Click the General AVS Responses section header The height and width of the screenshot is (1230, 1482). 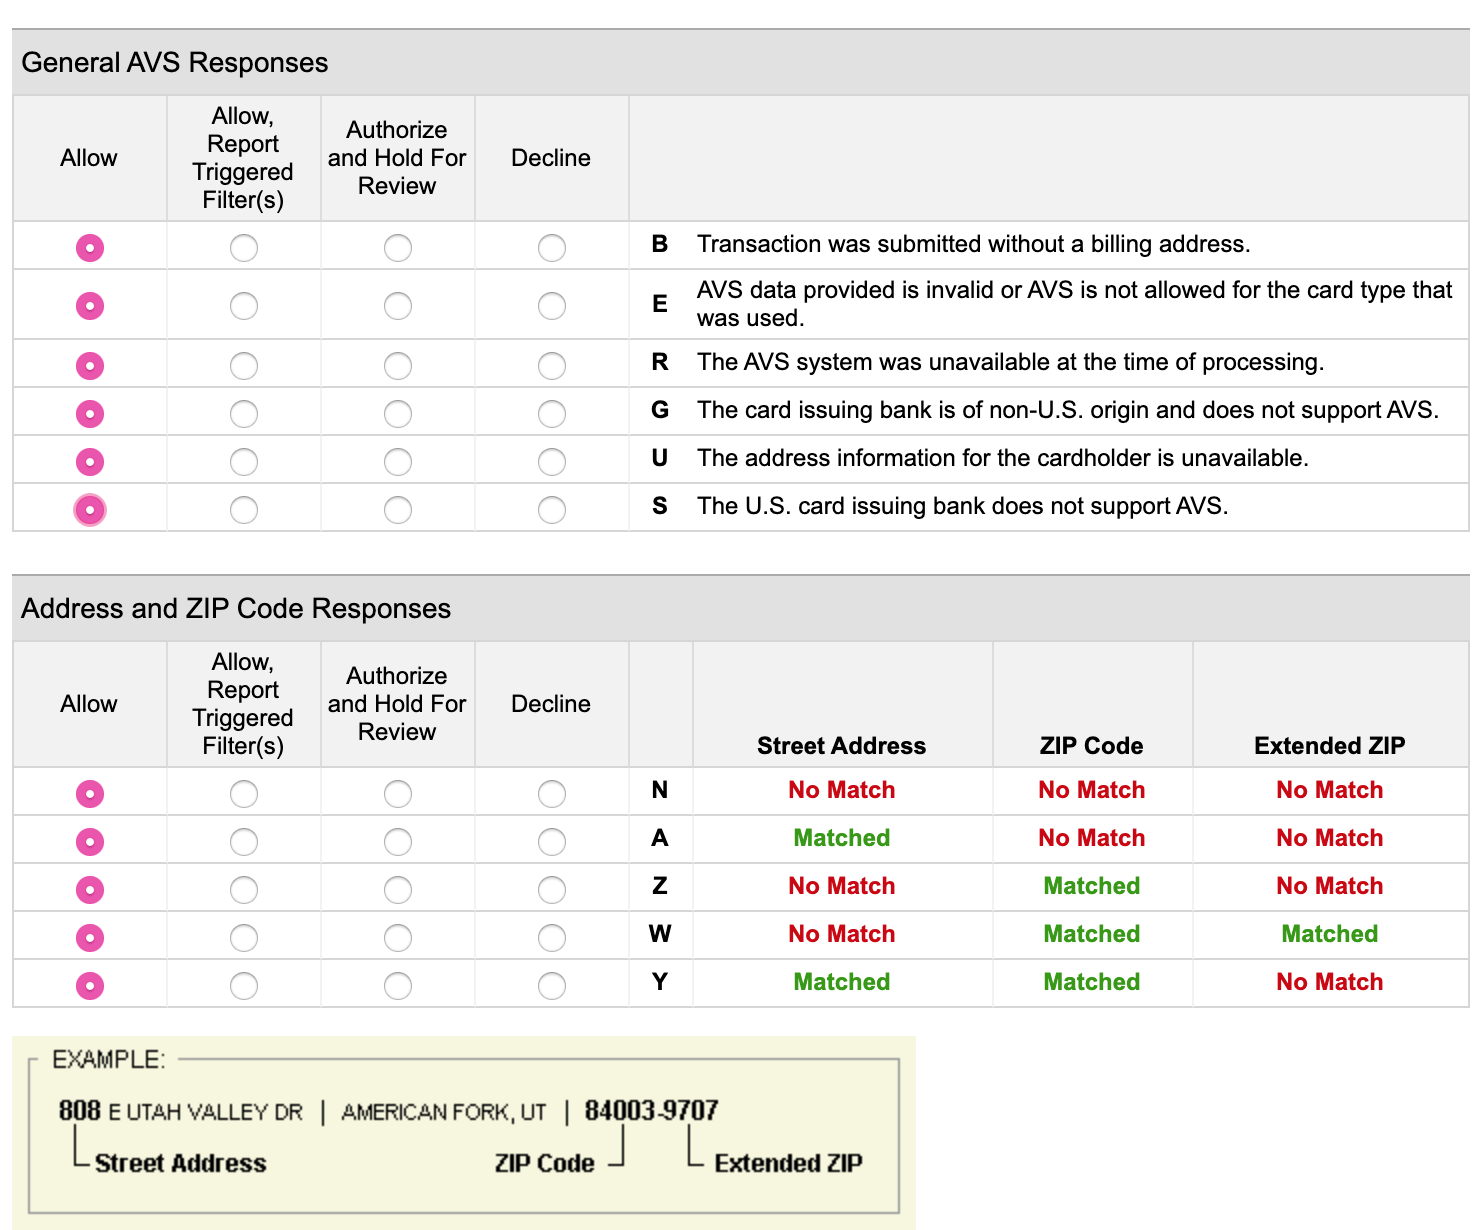pos(175,63)
